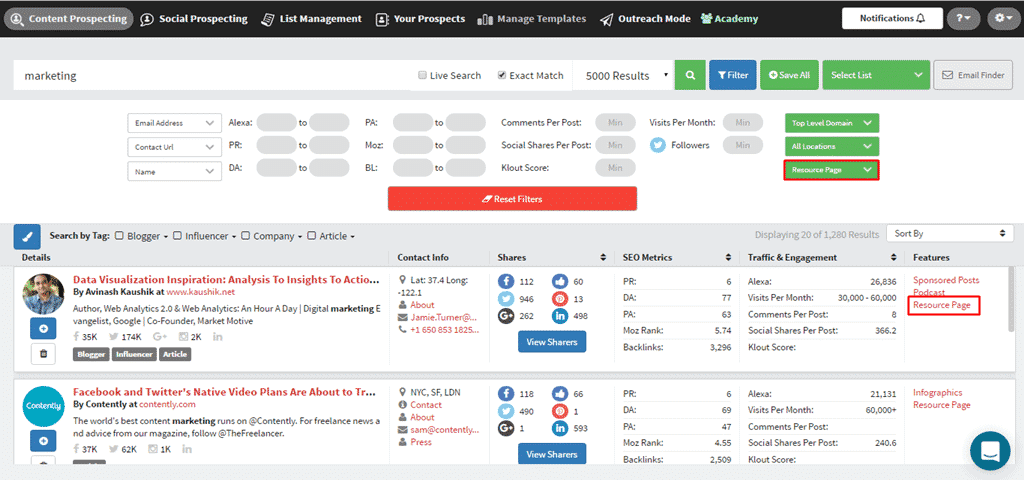The width and height of the screenshot is (1024, 480).
Task: Check the Blogger tag checkbox
Action: (120, 236)
